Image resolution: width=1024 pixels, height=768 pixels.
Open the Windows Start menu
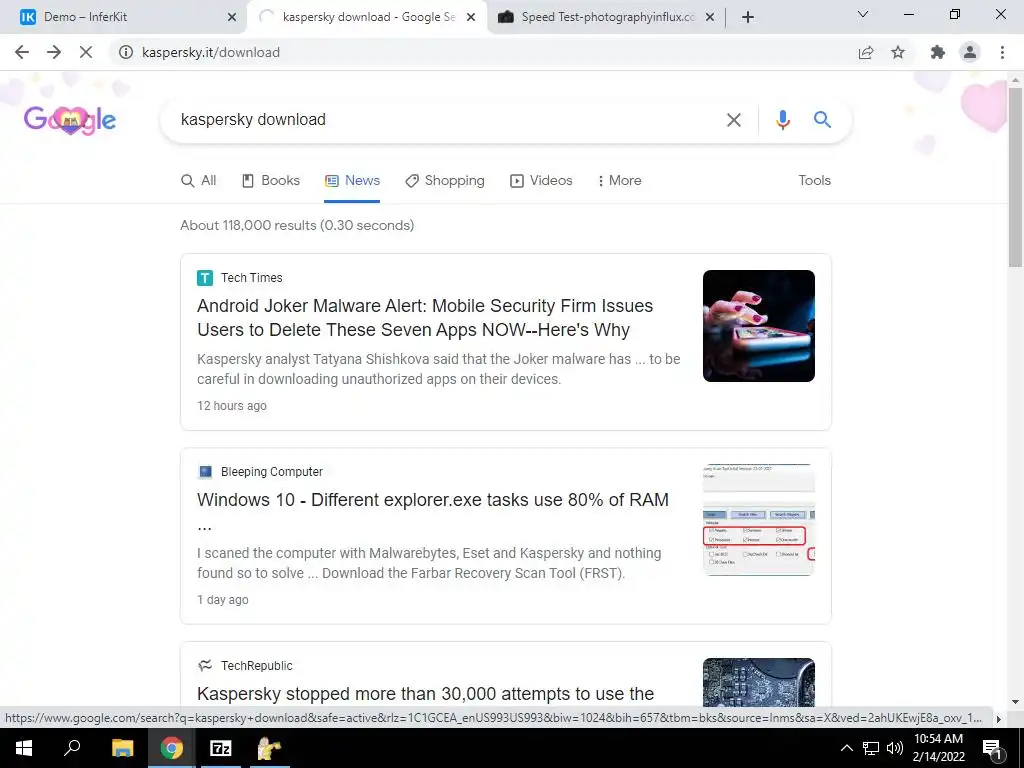[24, 748]
